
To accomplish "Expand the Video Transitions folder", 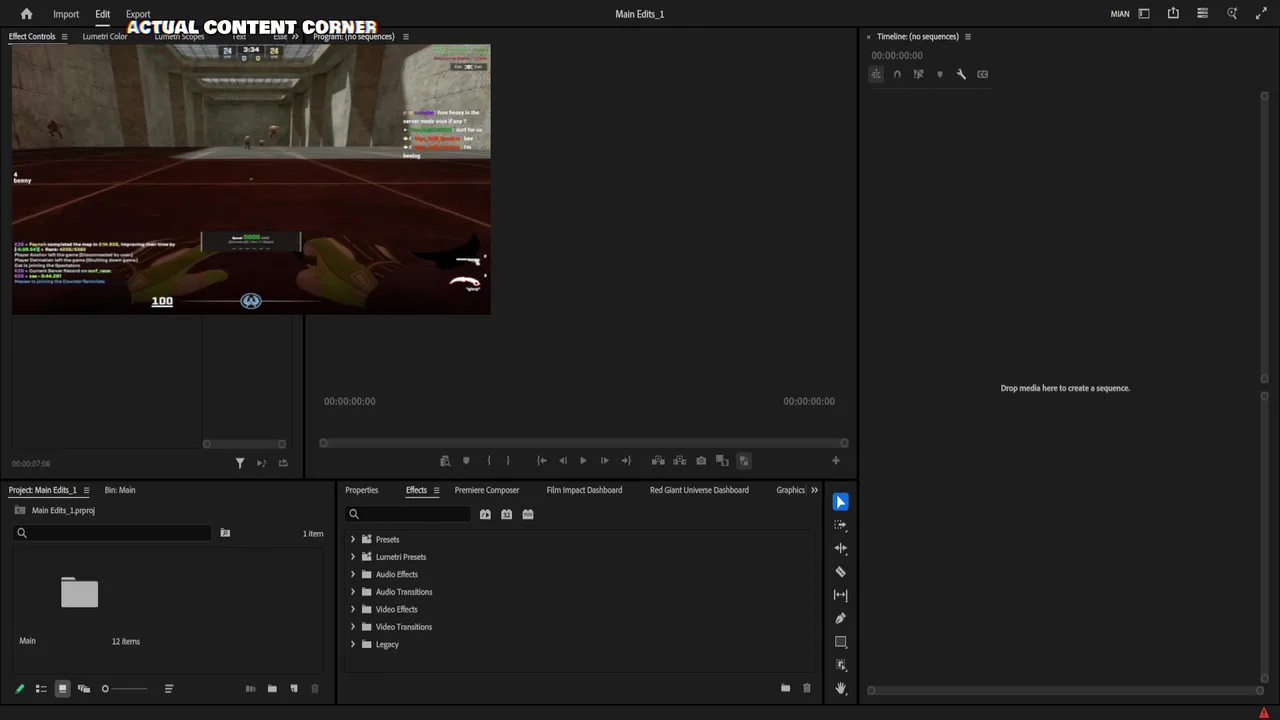I will 352,627.
